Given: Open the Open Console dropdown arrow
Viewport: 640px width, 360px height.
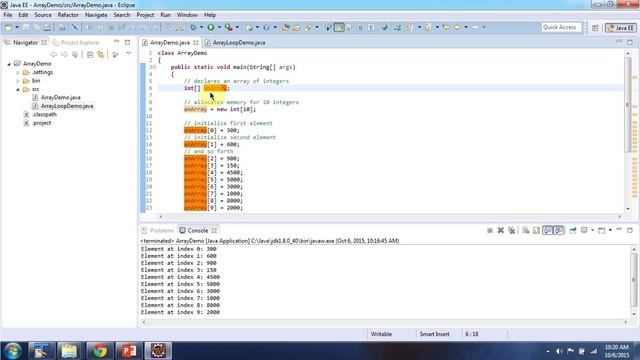Looking at the screenshot, I should [x=610, y=231].
